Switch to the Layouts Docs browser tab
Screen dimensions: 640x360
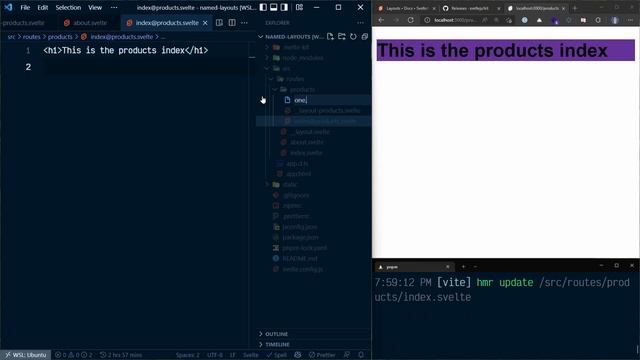tap(407, 8)
